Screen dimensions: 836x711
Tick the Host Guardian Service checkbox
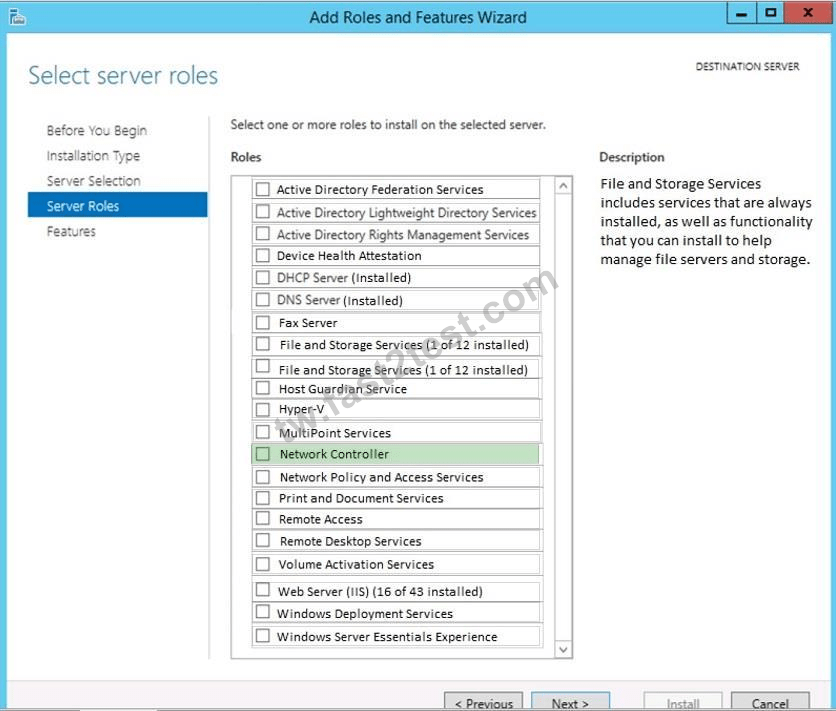click(x=263, y=387)
